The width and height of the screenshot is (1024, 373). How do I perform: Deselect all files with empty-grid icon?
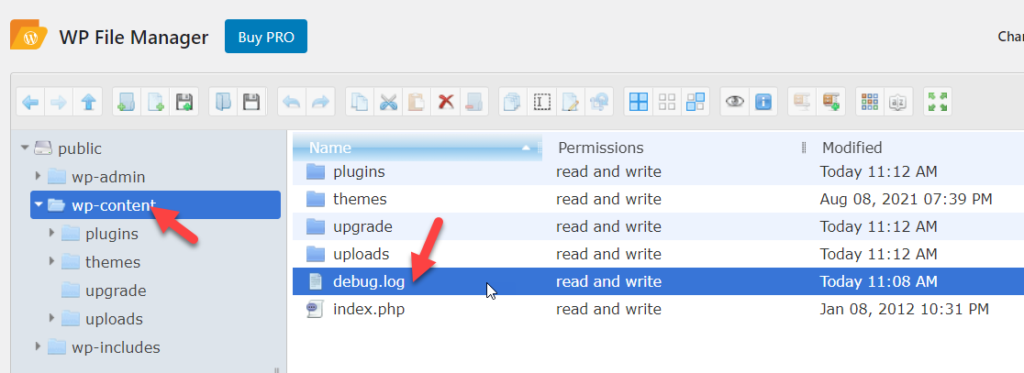[x=667, y=102]
